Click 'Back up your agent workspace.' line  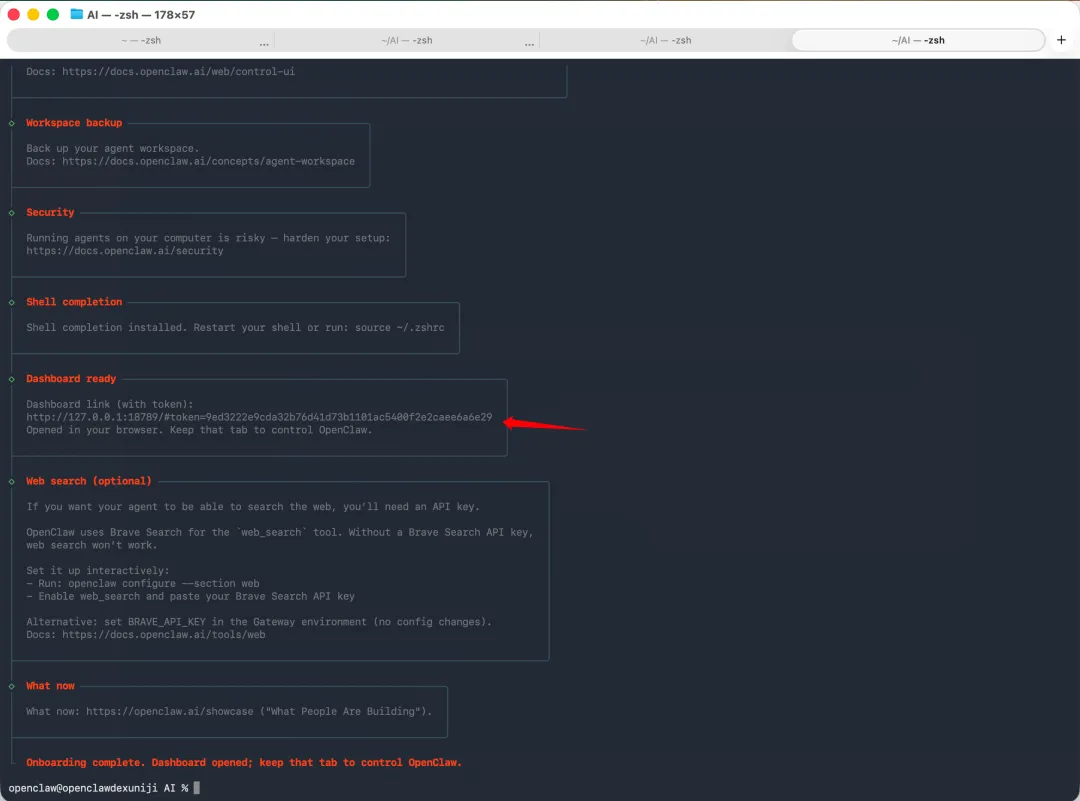click(112, 148)
